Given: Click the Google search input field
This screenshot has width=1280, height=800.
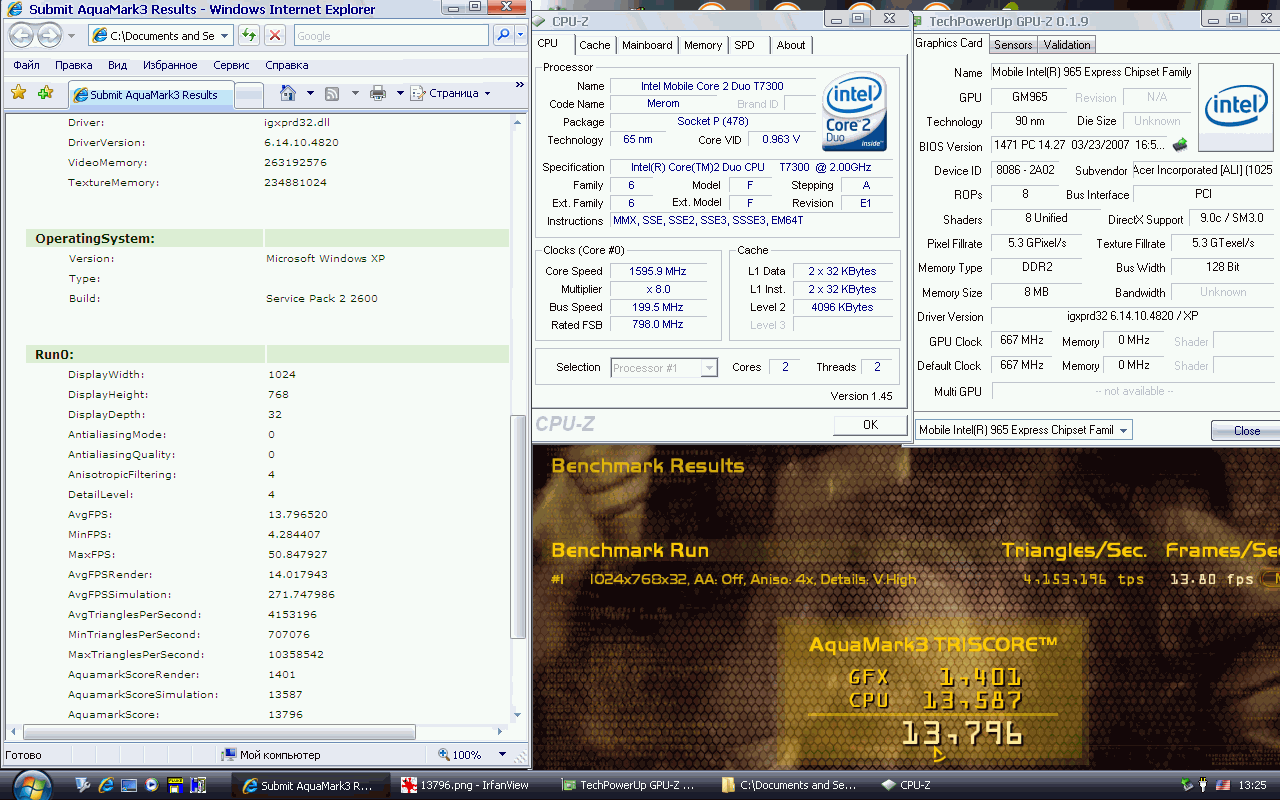Looking at the screenshot, I should click(391, 36).
